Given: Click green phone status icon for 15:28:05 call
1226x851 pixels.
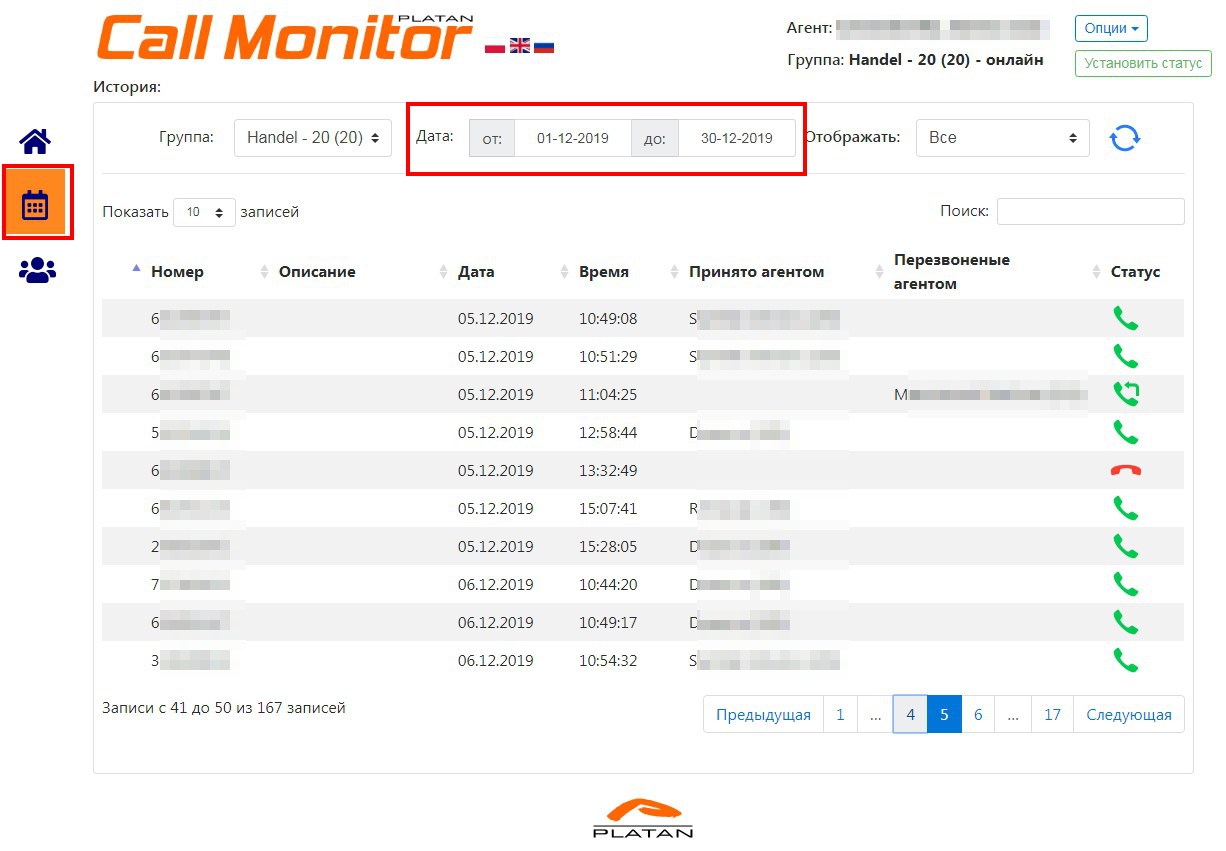Looking at the screenshot, I should pyautogui.click(x=1126, y=547).
